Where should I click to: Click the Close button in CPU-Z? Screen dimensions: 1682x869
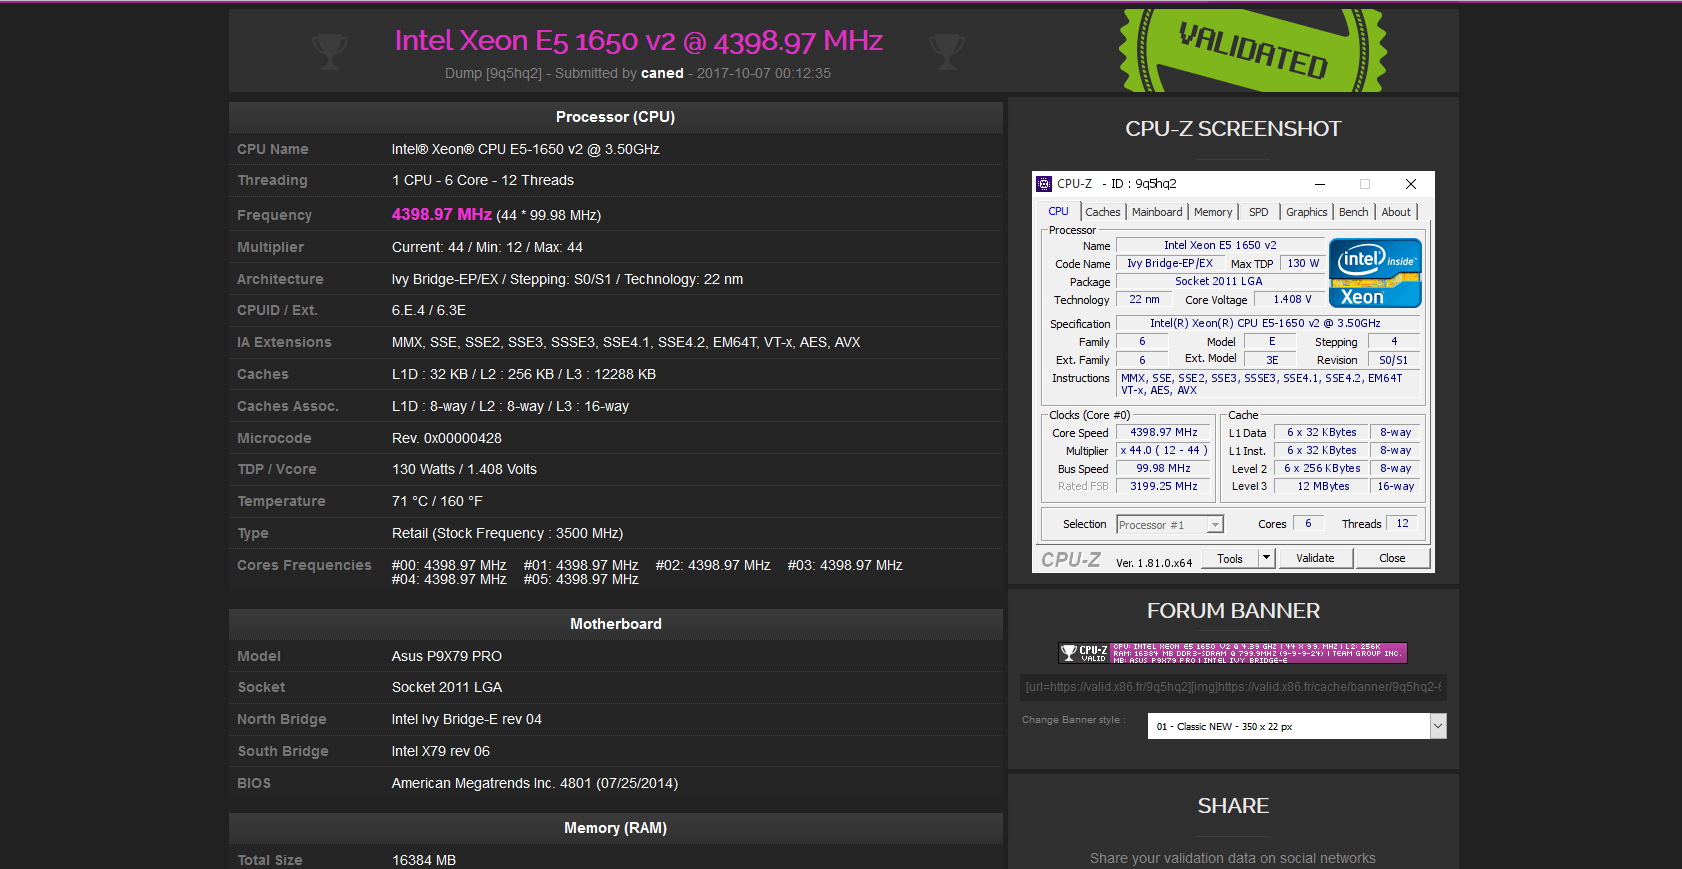1392,558
